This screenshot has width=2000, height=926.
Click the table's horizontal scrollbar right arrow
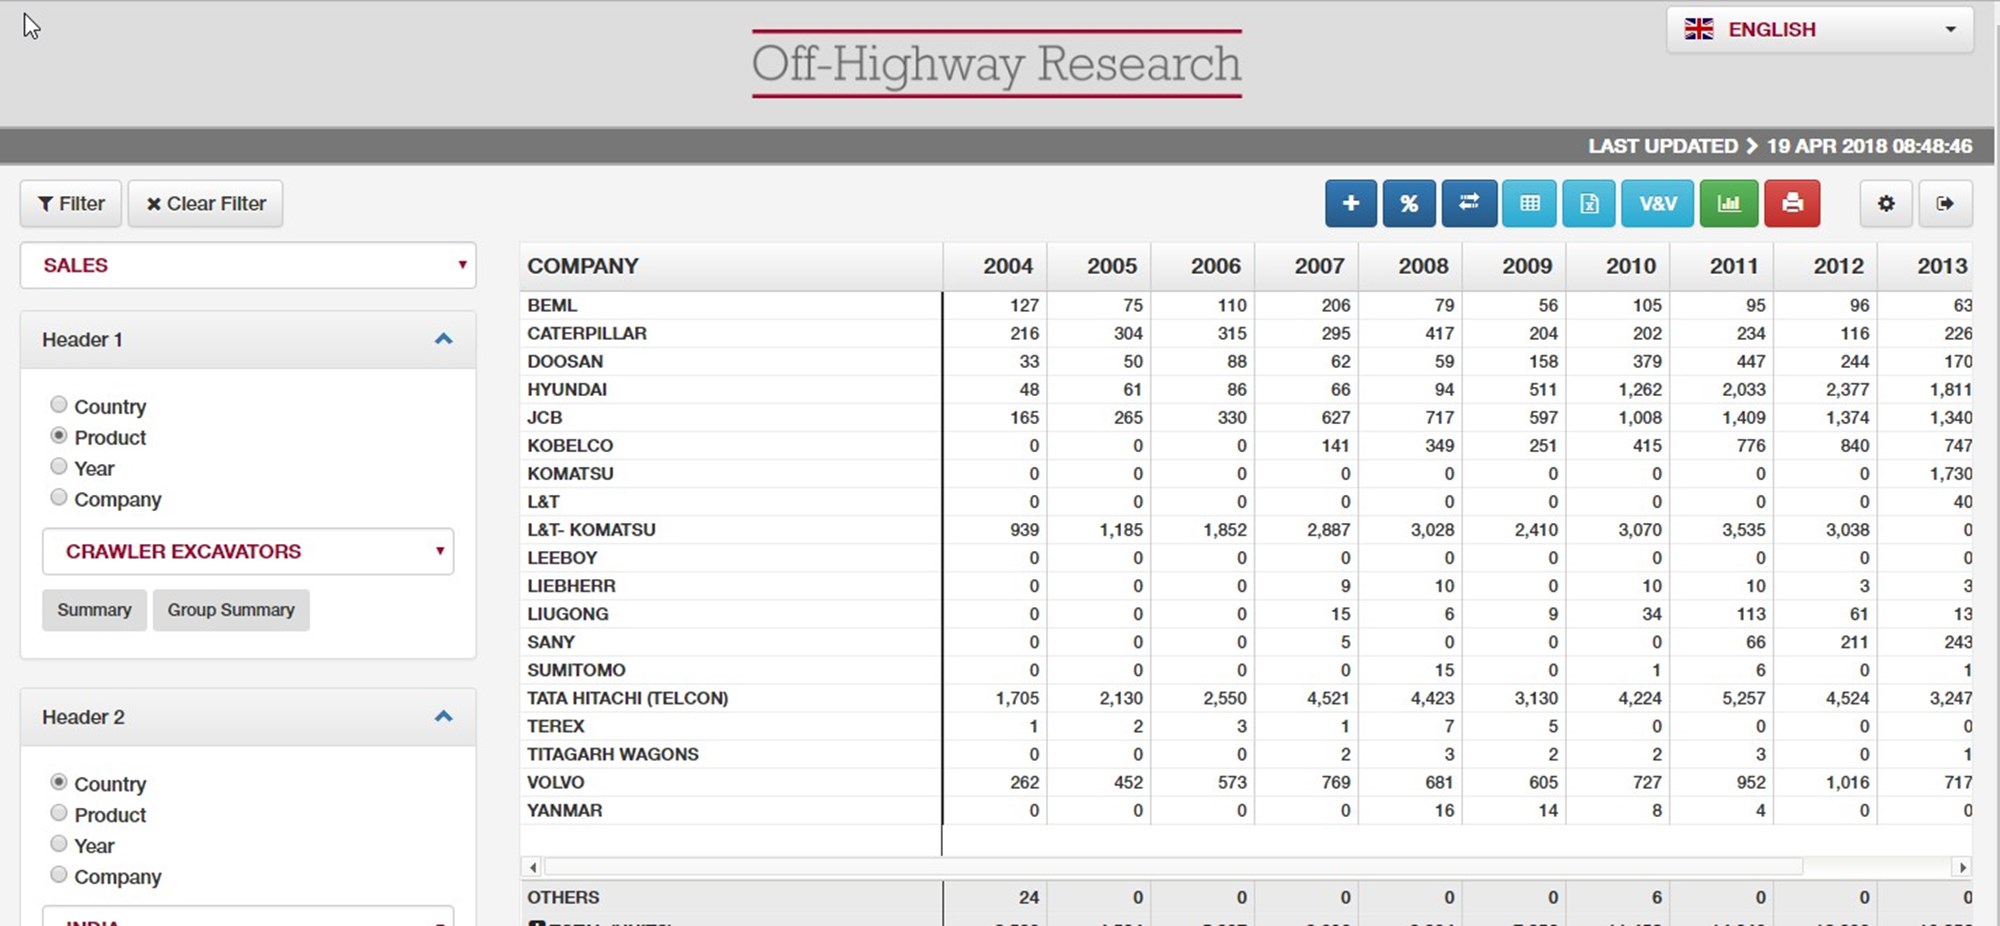tap(1962, 867)
